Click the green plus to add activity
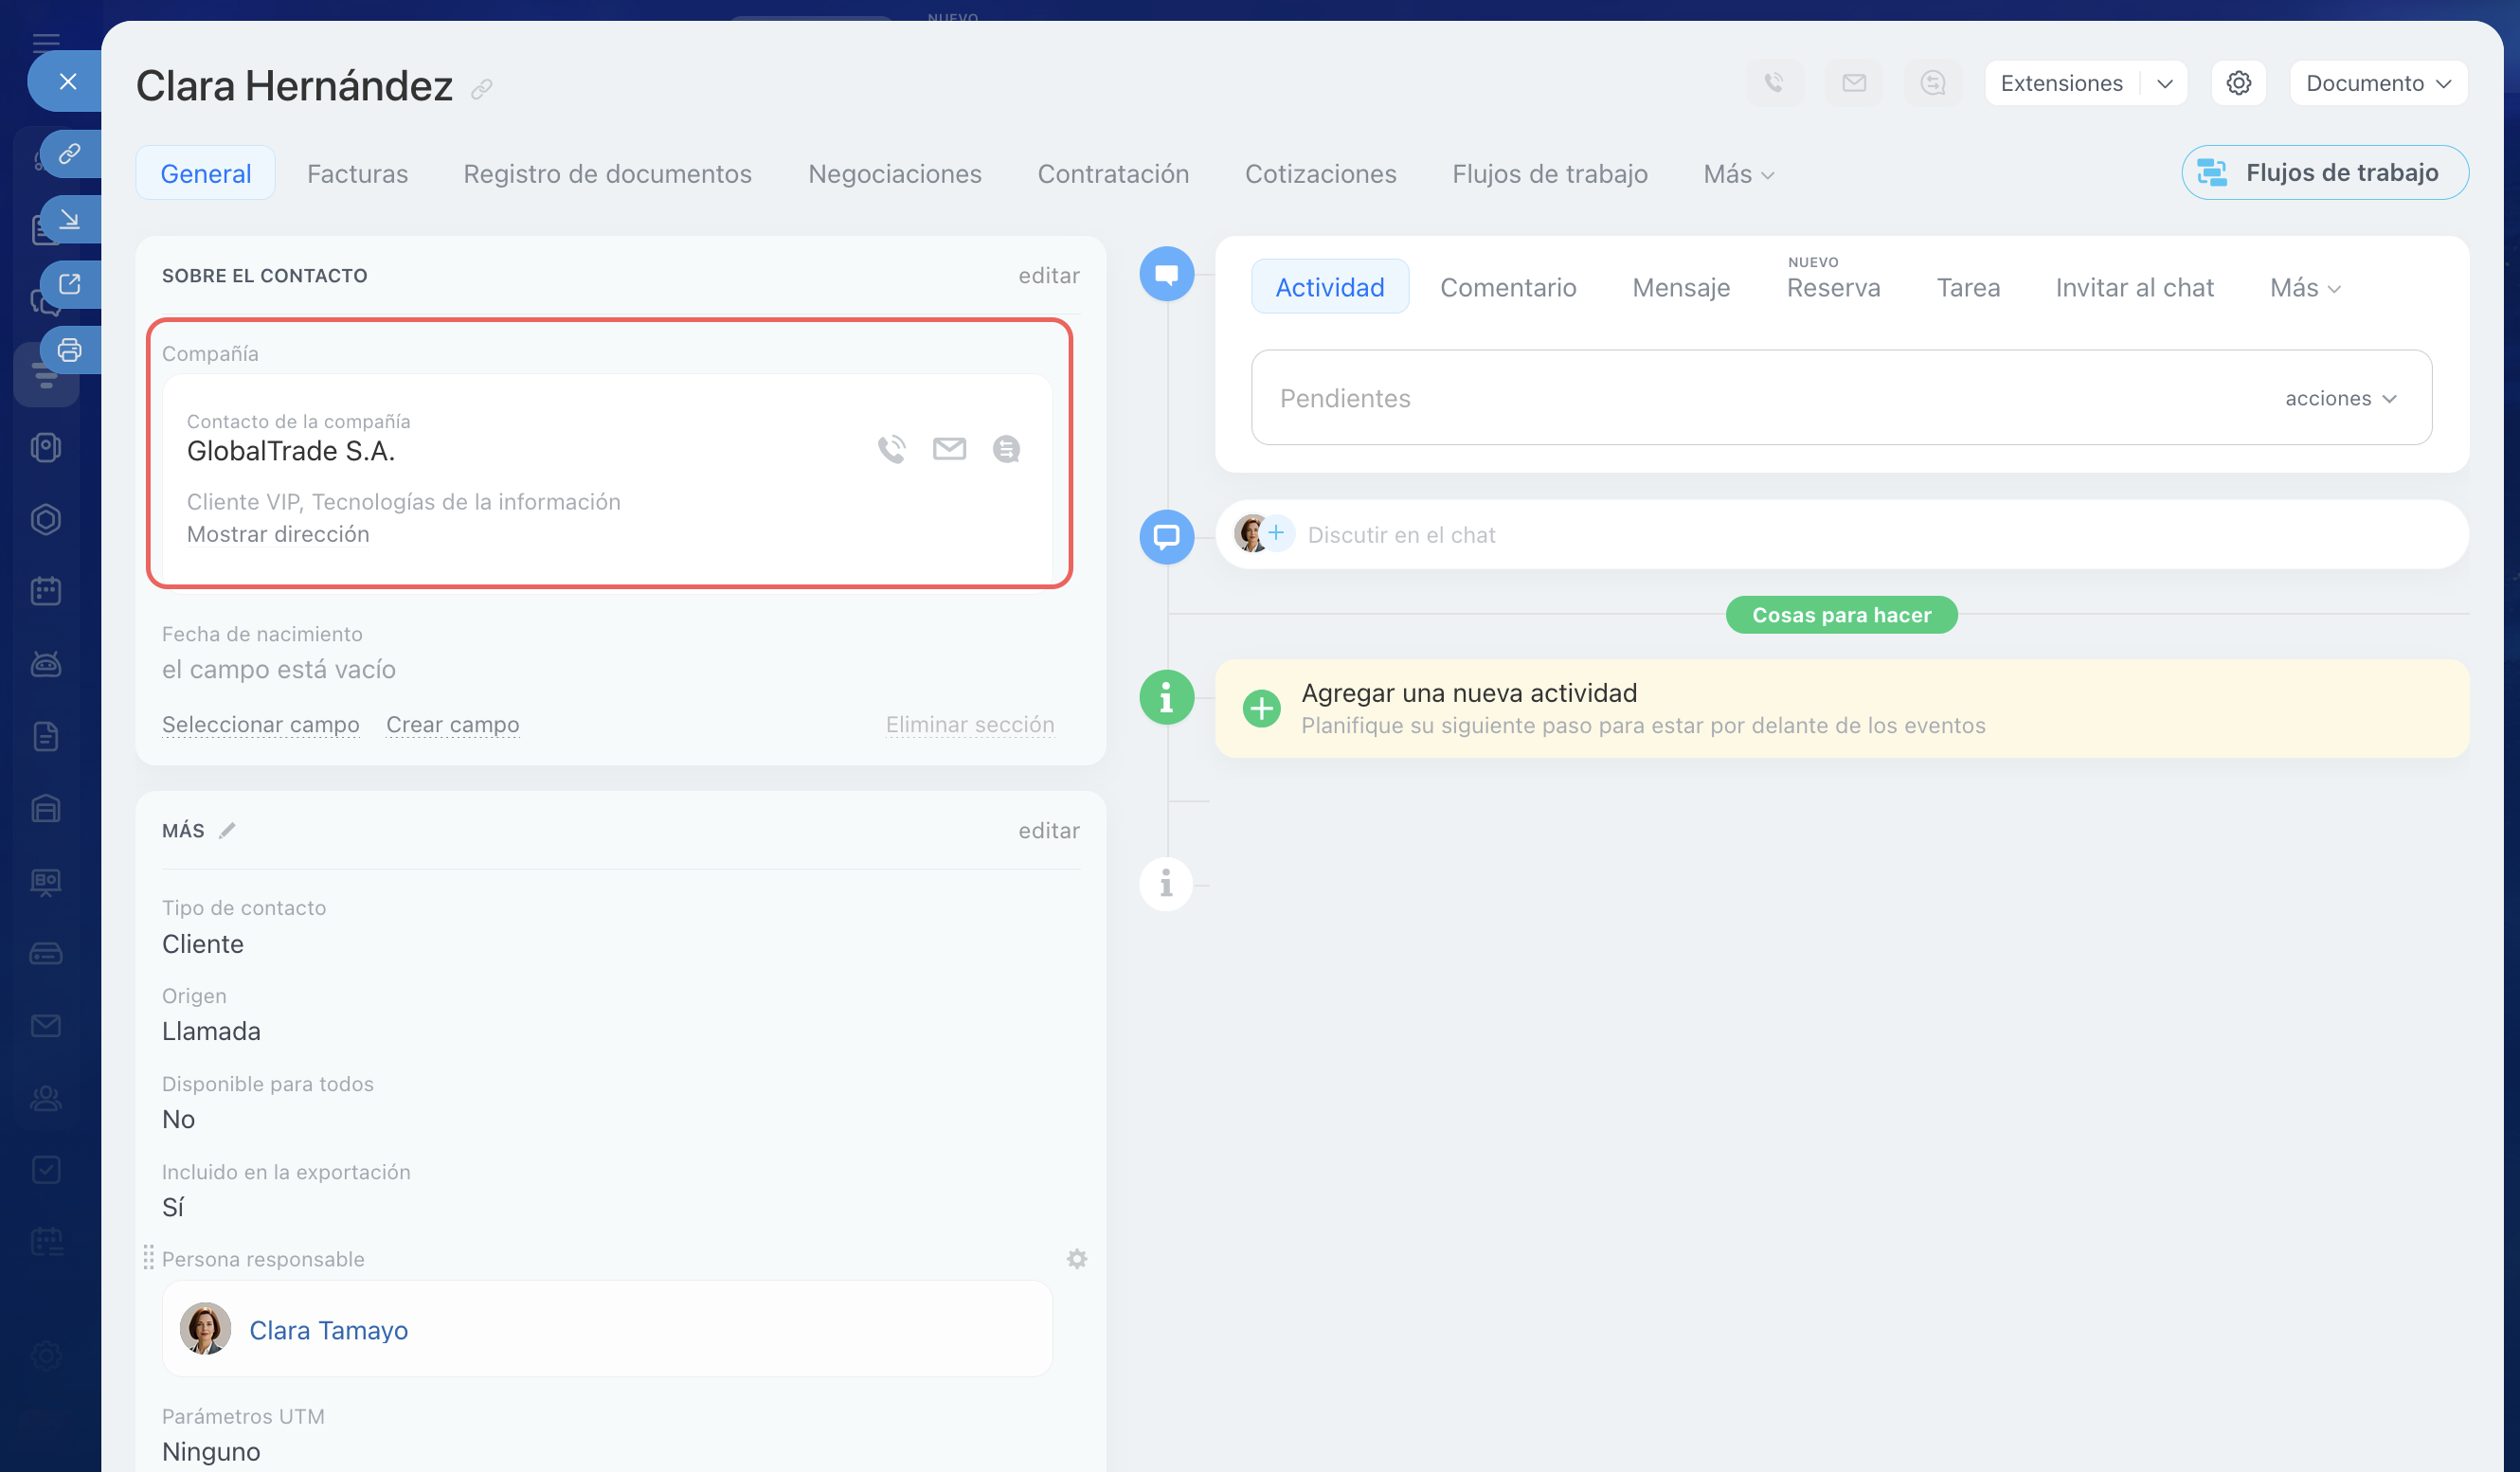Viewport: 2520px width, 1472px height. 1261,709
